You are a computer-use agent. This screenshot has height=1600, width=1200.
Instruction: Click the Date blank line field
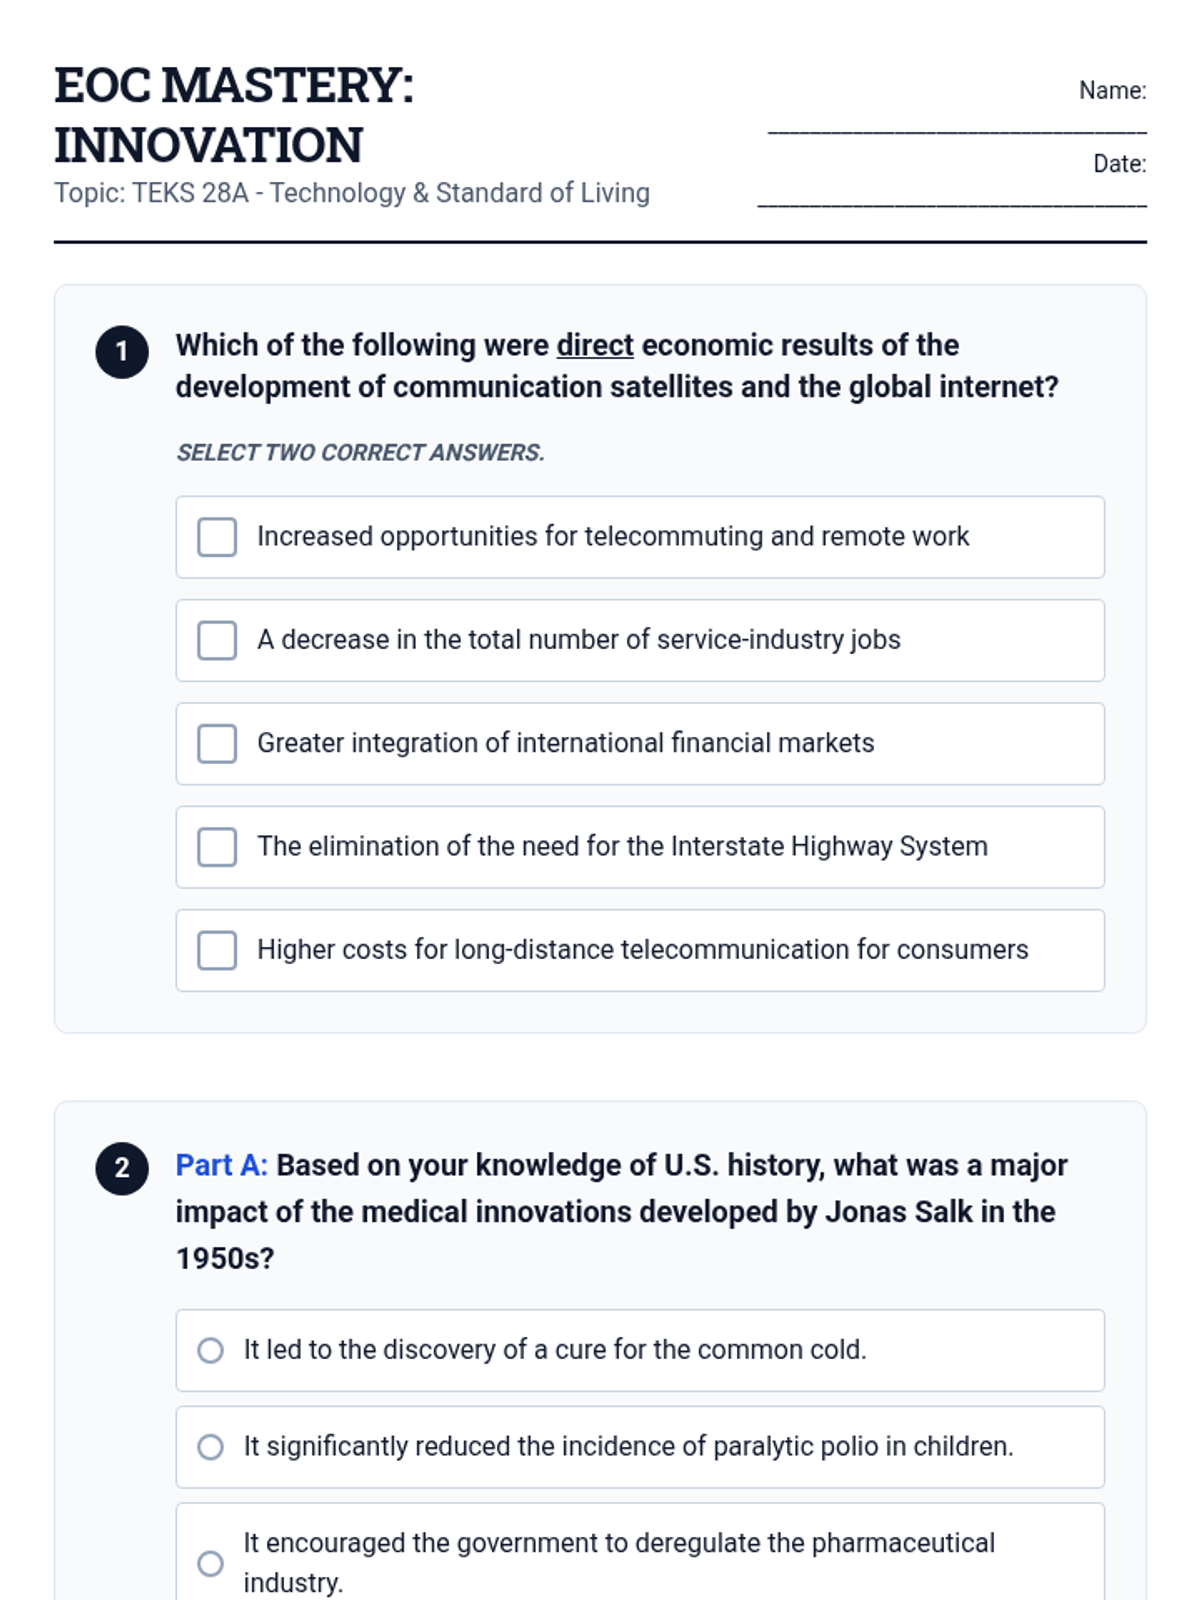pos(951,198)
